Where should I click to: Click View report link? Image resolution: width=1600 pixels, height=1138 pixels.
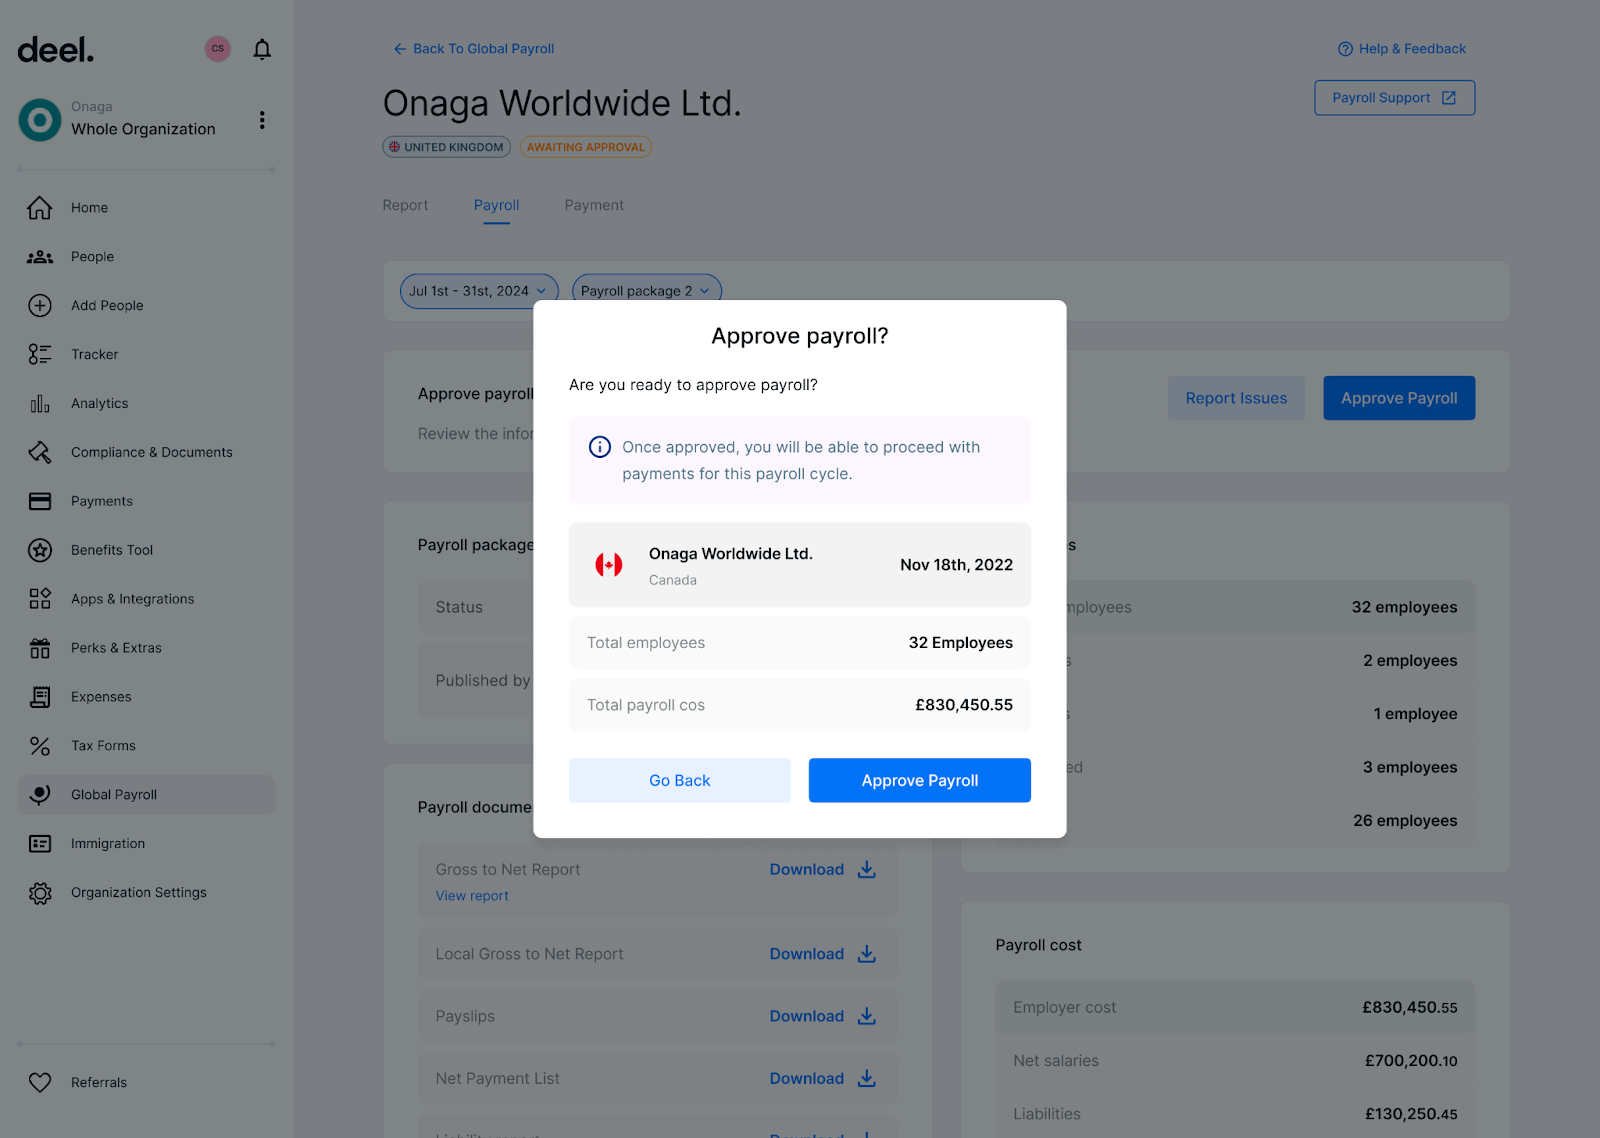pos(472,896)
